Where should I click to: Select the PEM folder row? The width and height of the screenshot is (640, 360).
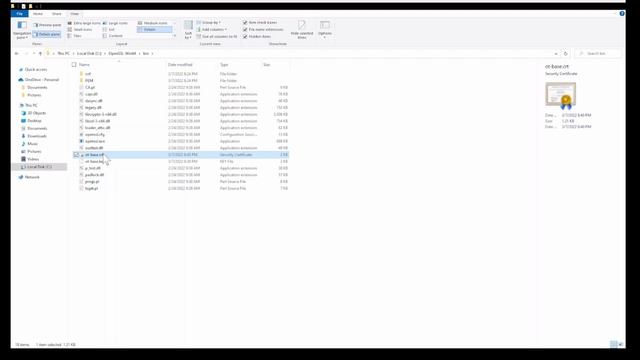[x=180, y=81]
